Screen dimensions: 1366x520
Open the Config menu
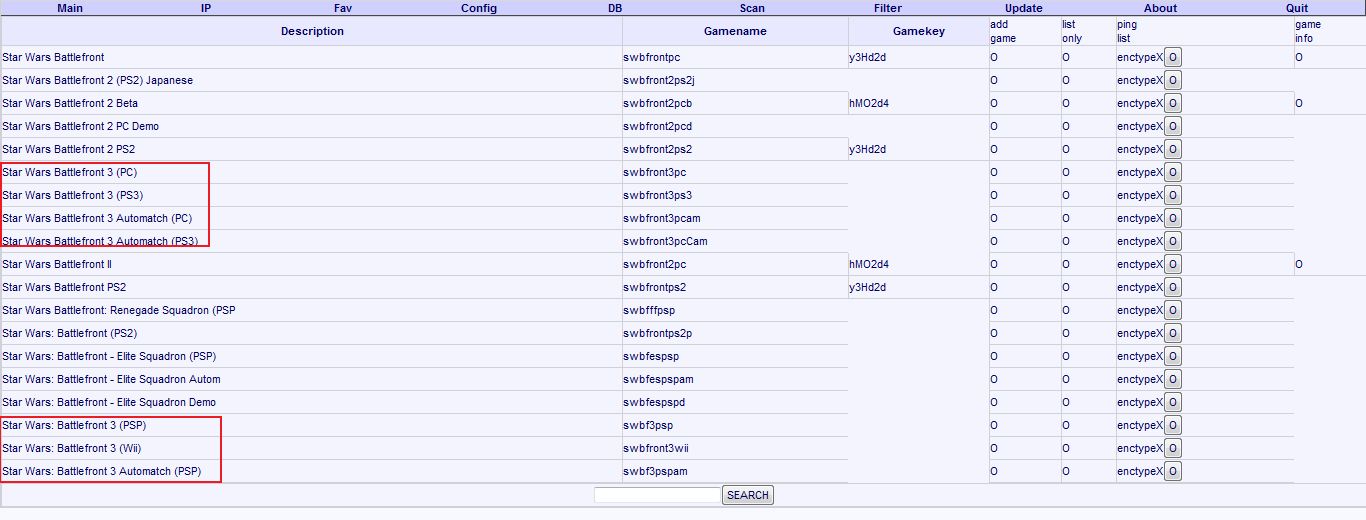pyautogui.click(x=479, y=8)
